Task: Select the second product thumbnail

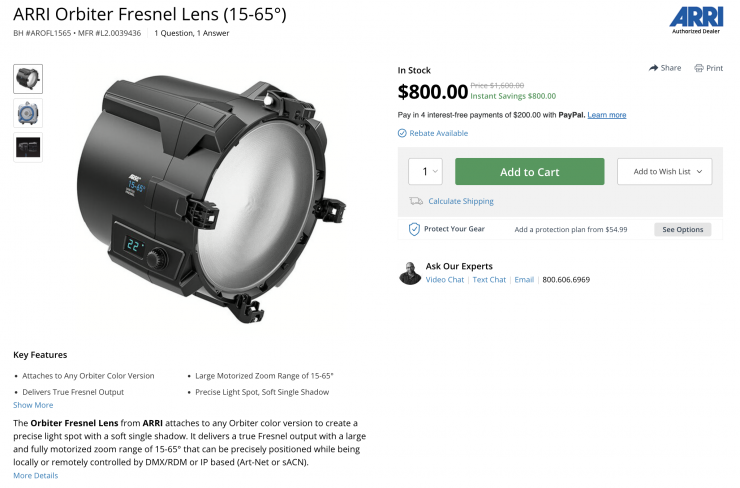Action: coord(28,113)
